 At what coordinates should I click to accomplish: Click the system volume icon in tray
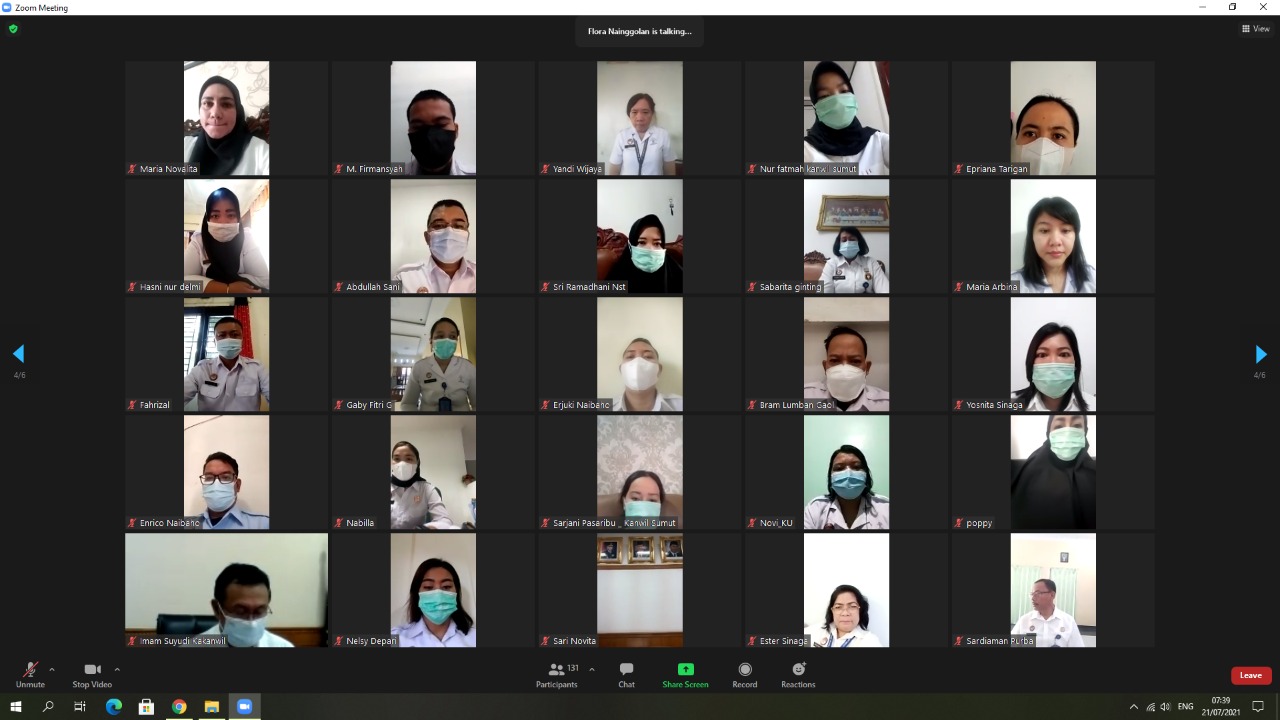[1165, 707]
